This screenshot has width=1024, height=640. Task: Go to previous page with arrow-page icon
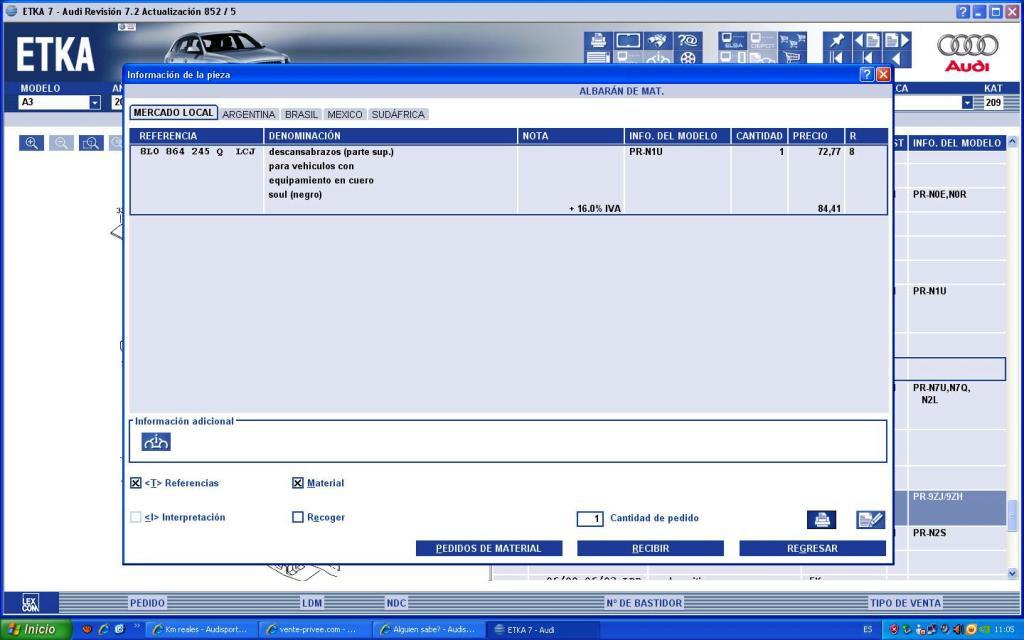(x=867, y=40)
